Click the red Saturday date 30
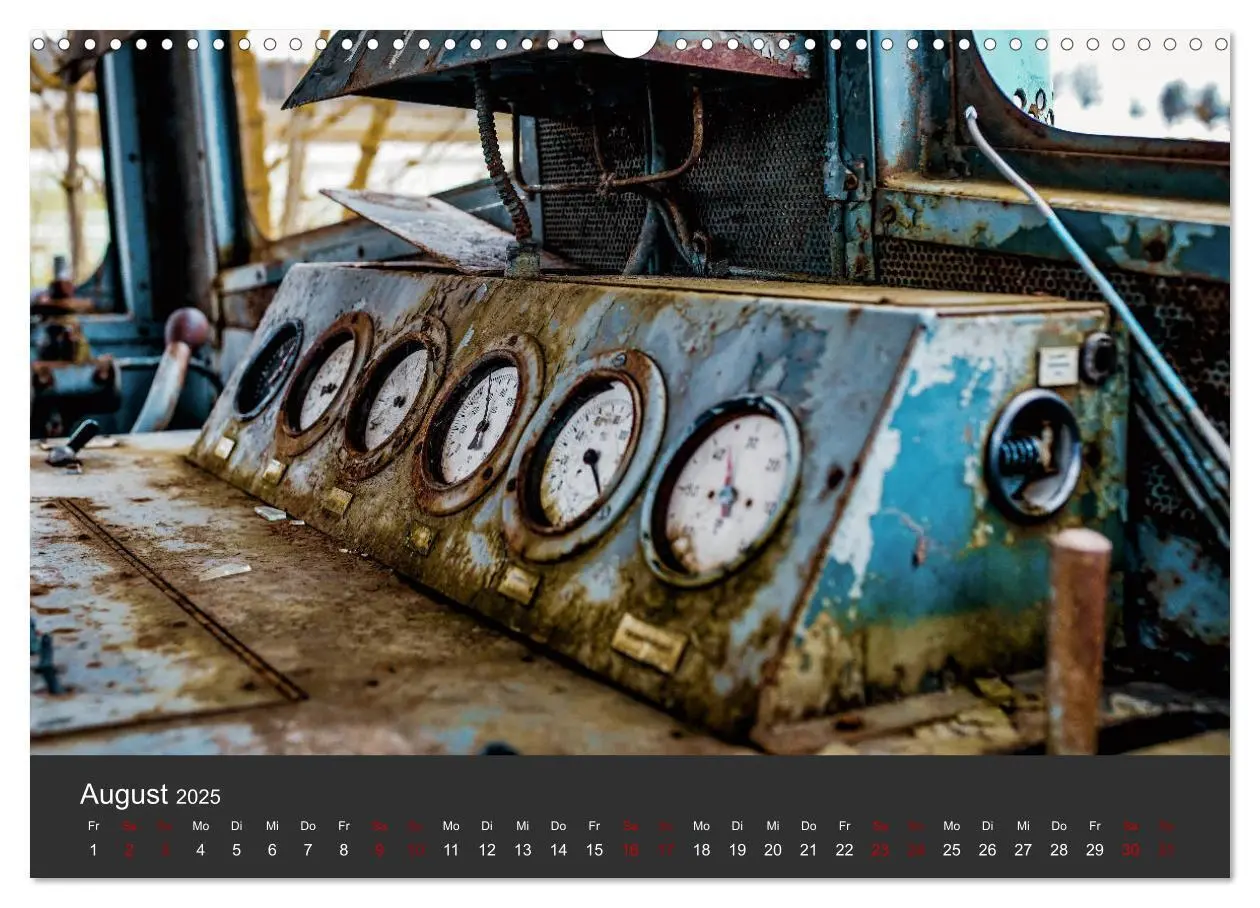The height and width of the screenshot is (908, 1260). click(x=1130, y=850)
